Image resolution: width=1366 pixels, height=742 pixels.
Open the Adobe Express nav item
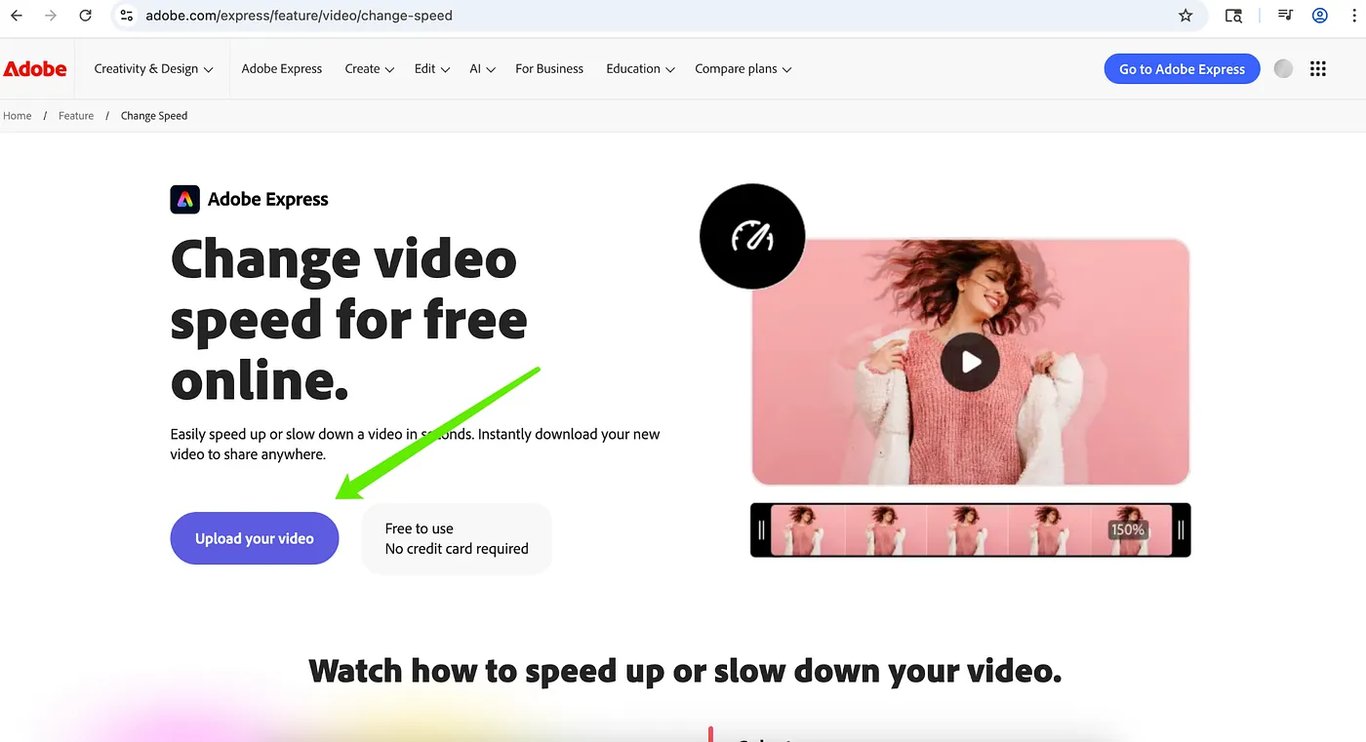282,69
